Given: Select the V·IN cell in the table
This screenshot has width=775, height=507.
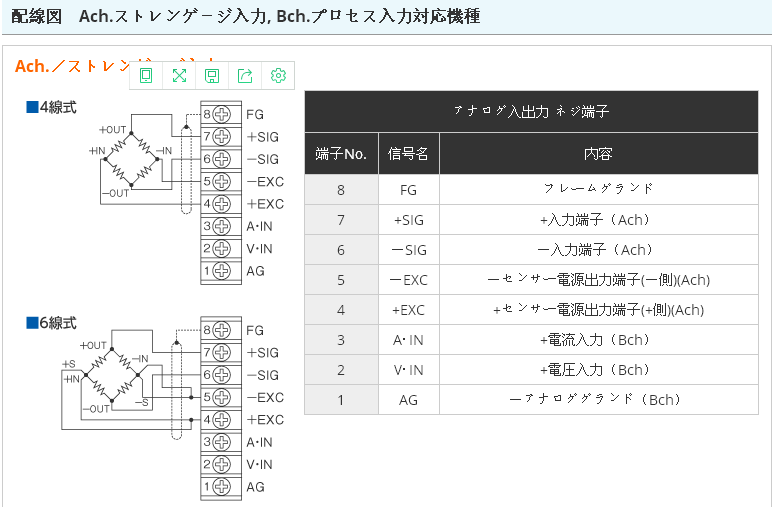Looking at the screenshot, I should click(408, 370).
